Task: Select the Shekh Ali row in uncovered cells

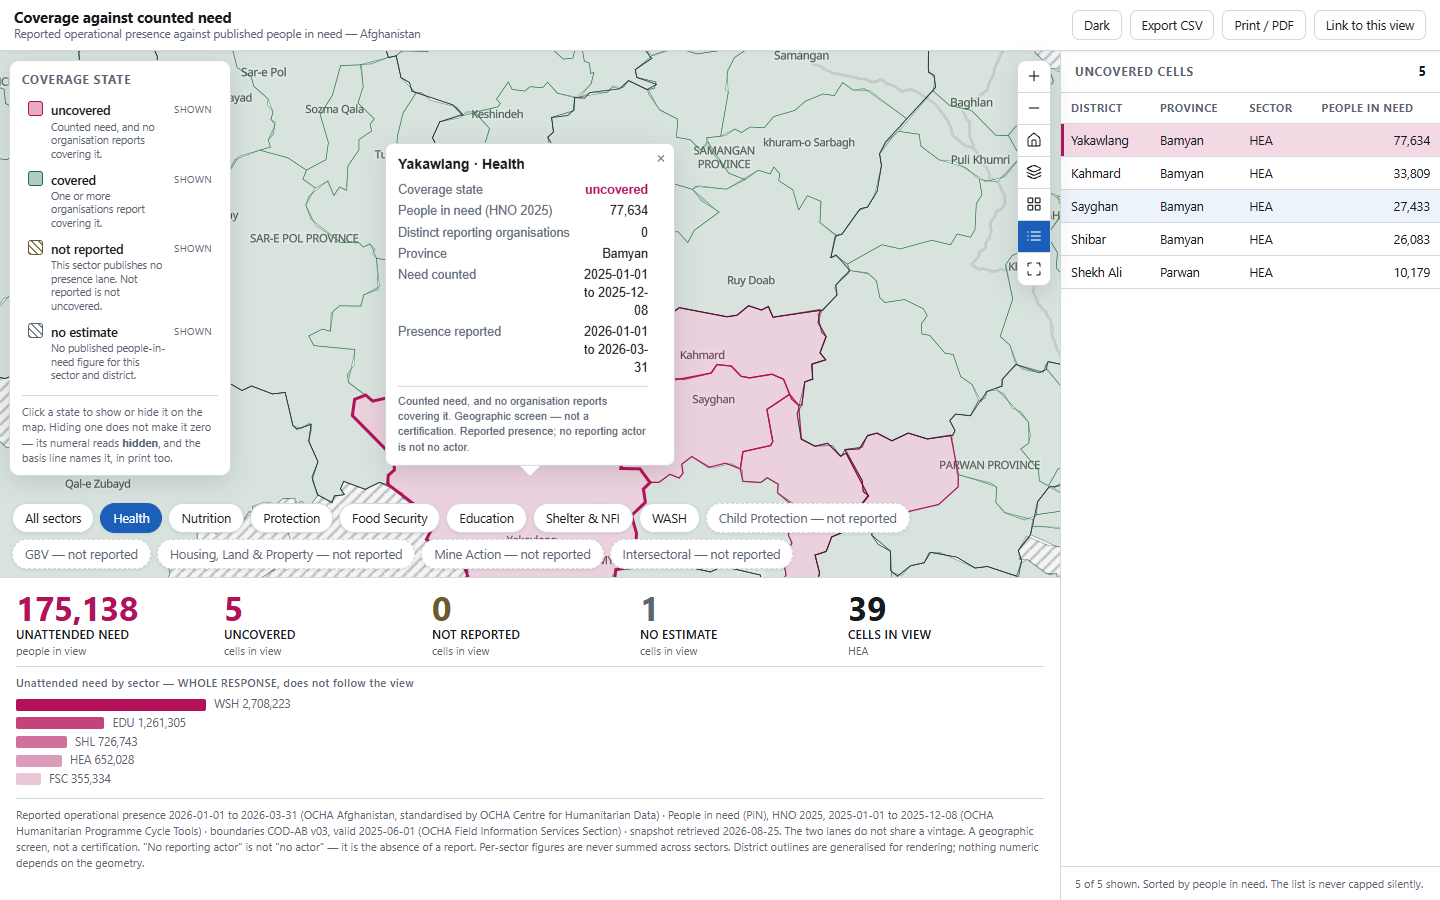Action: tap(1250, 272)
